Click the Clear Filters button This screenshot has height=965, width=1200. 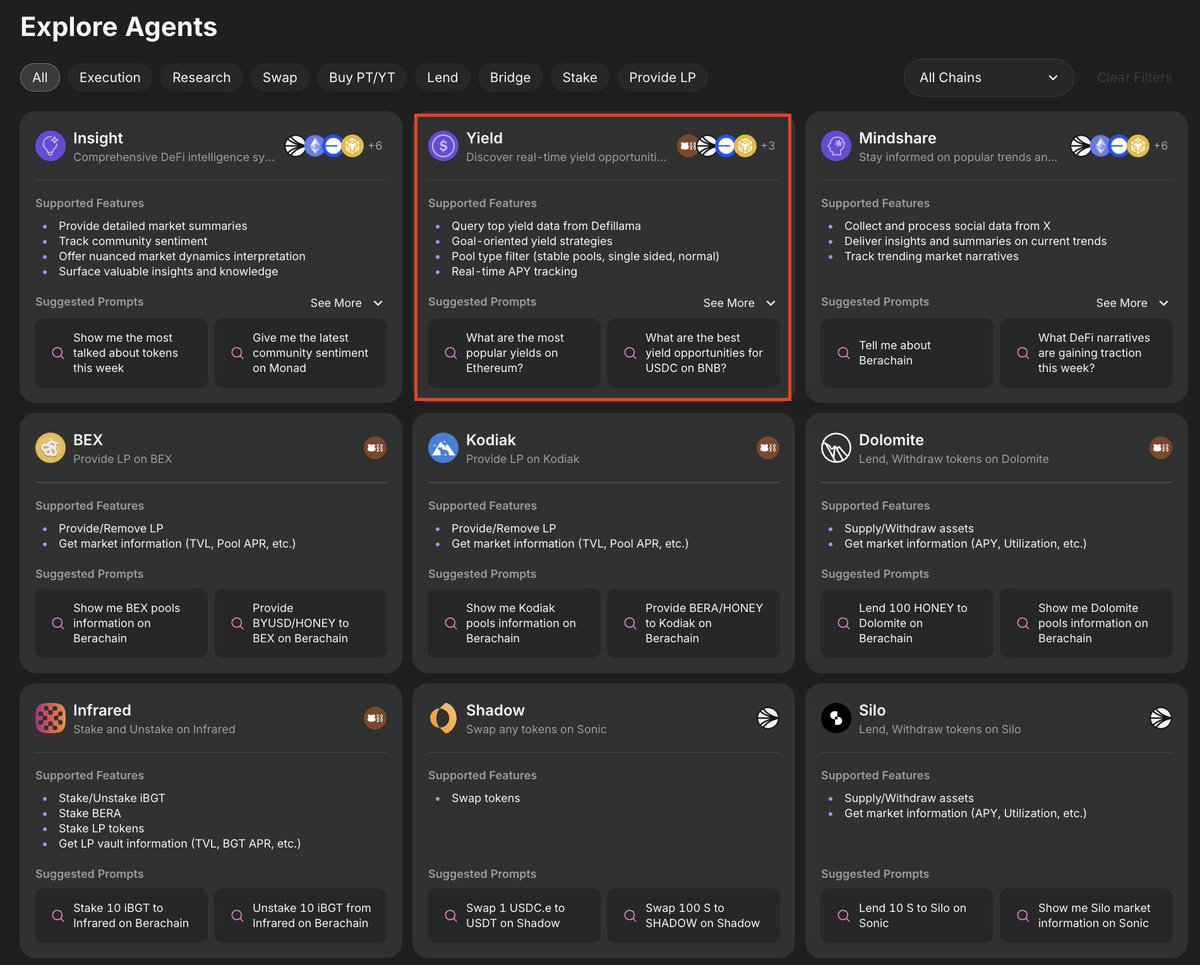click(x=1134, y=77)
